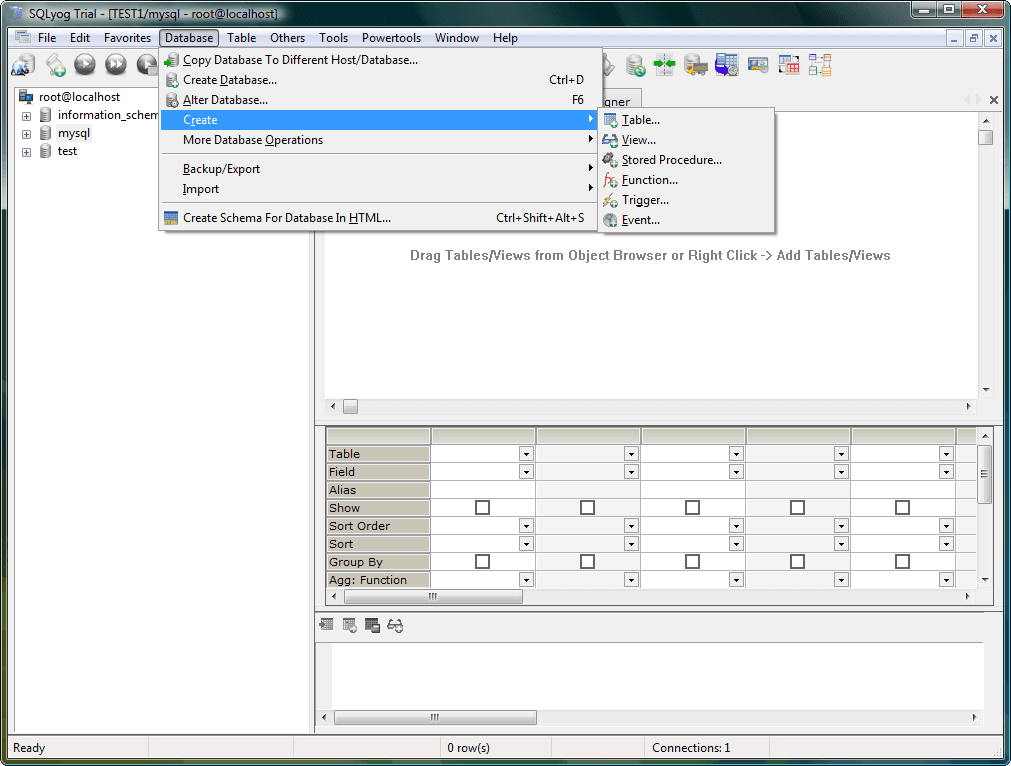Open the migration toolkit truck icon

pyautogui.click(x=695, y=64)
